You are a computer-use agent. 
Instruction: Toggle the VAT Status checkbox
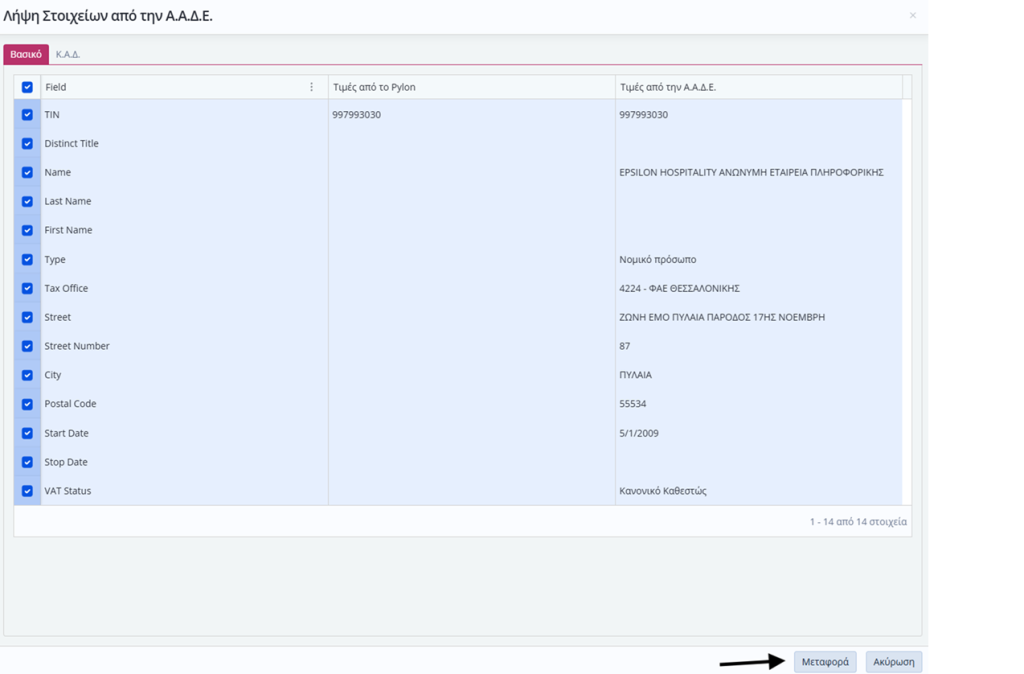point(27,491)
